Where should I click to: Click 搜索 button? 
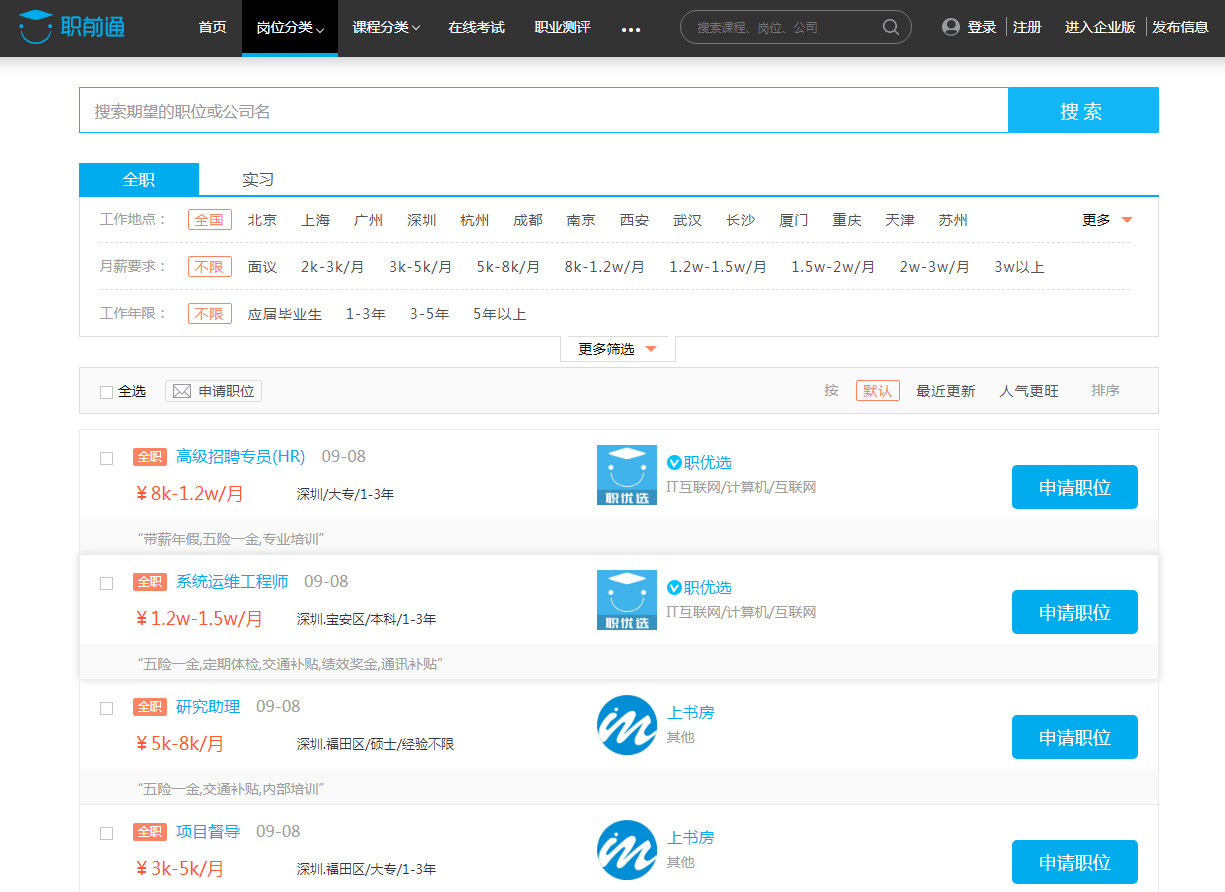pos(1082,110)
